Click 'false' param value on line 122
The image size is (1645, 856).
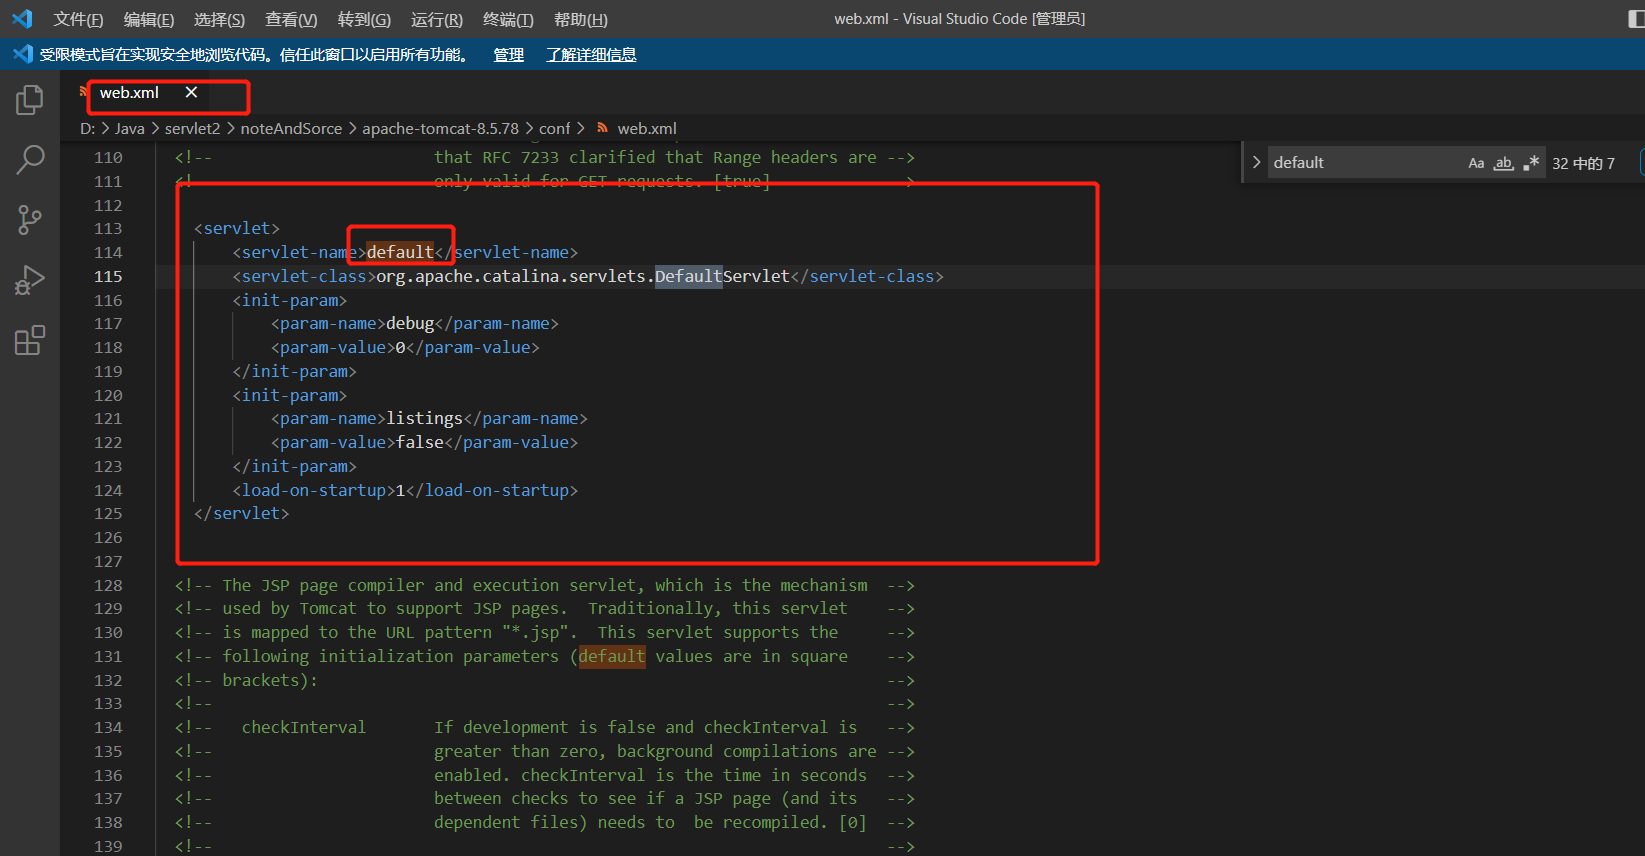pyautogui.click(x=420, y=442)
